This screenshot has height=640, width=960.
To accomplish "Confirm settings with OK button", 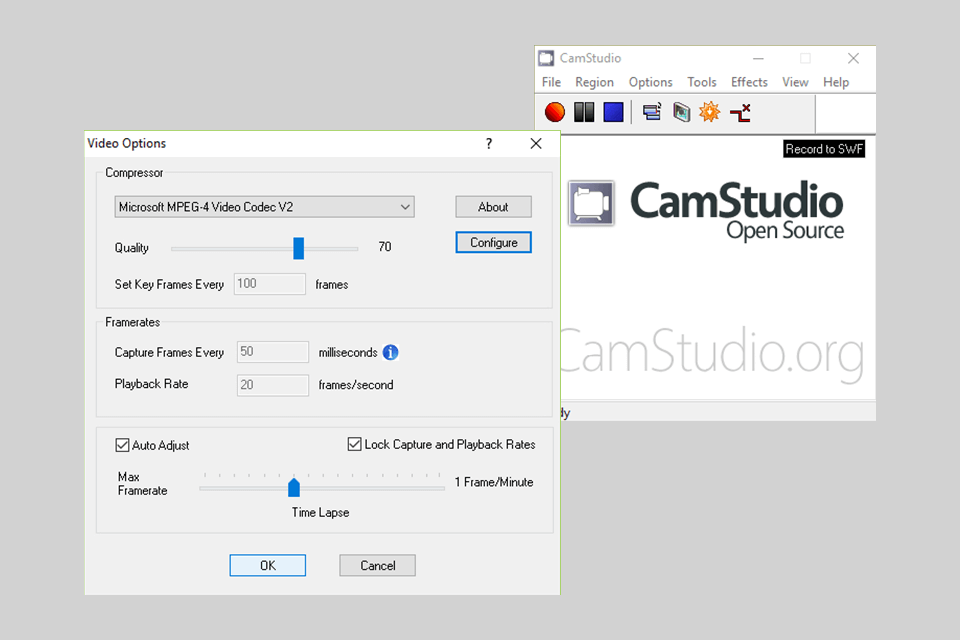I will pos(268,565).
